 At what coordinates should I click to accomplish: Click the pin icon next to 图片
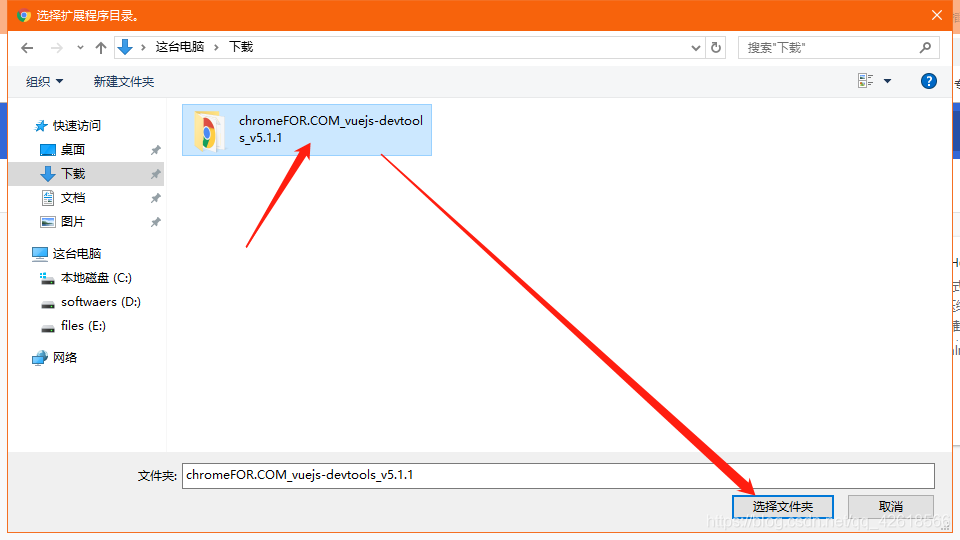[156, 222]
